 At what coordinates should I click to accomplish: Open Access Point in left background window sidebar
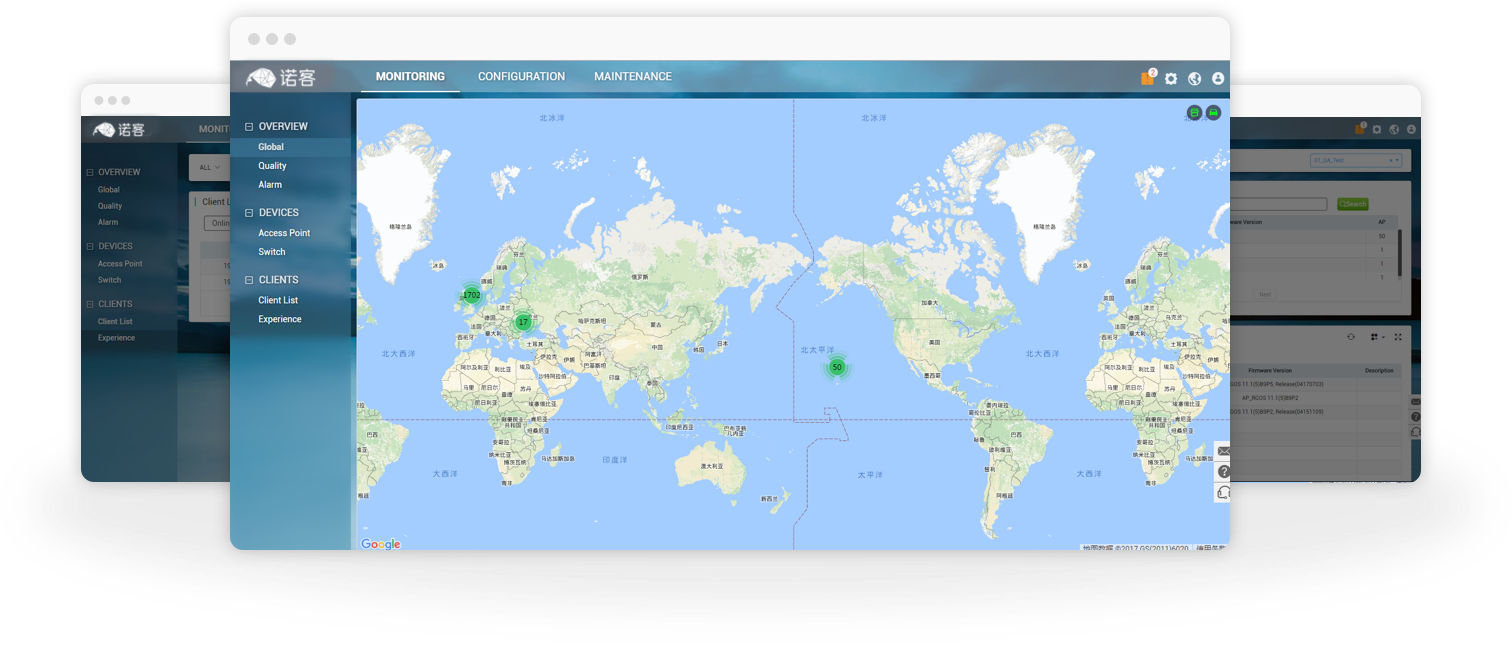click(x=120, y=264)
